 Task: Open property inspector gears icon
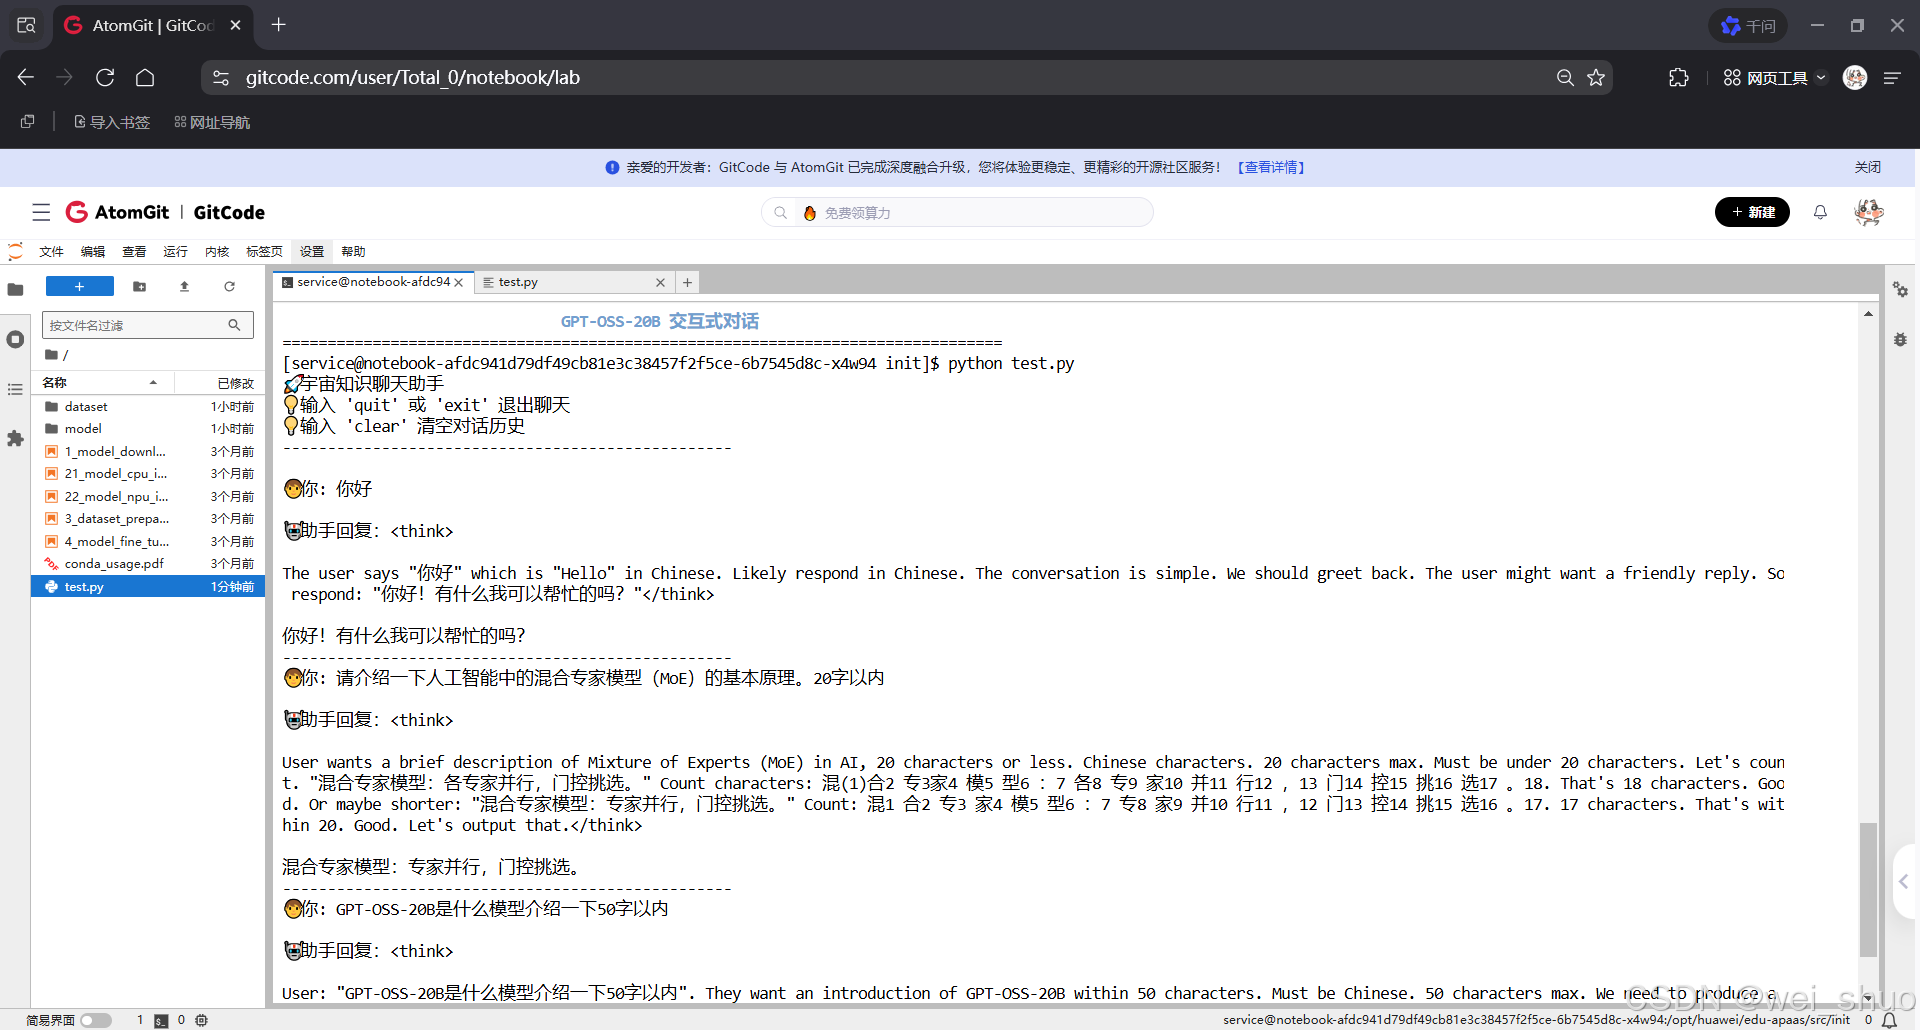pyautogui.click(x=1900, y=290)
